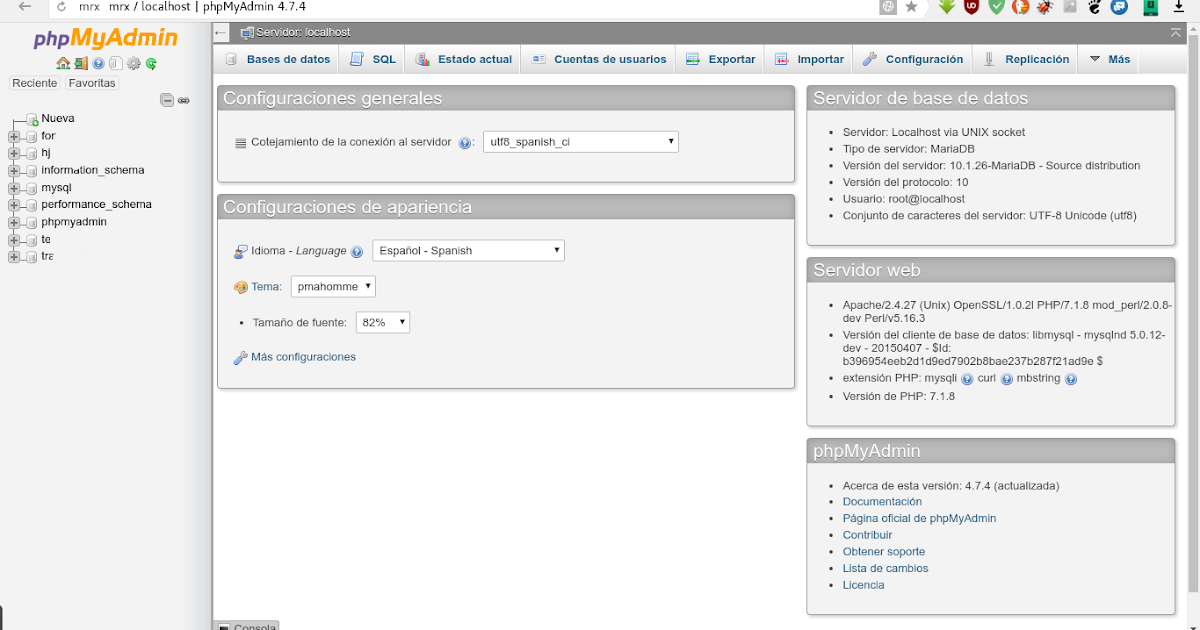
Task: Visit the Página oficial de phpMyAdmin link
Action: 918,518
